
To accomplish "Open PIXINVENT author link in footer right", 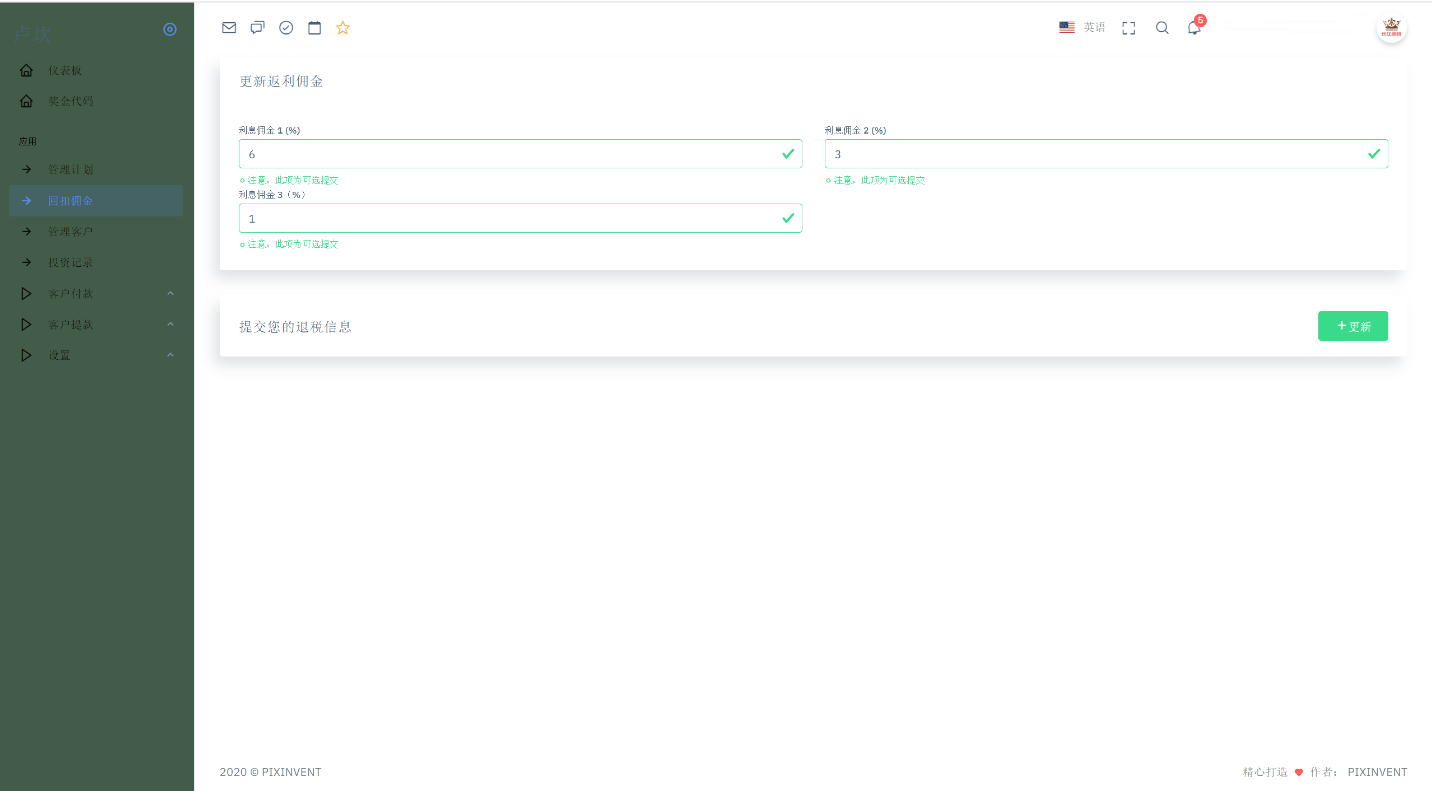I will pyautogui.click(x=1377, y=772).
